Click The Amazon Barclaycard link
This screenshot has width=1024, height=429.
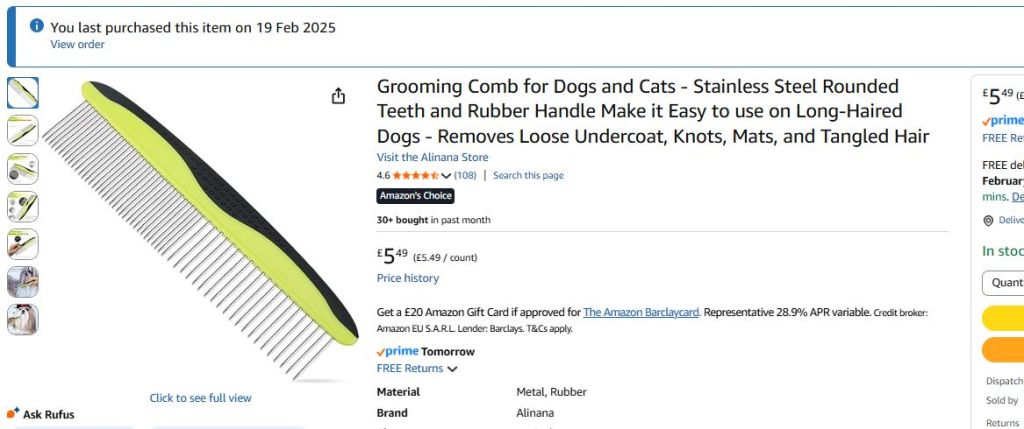click(641, 312)
